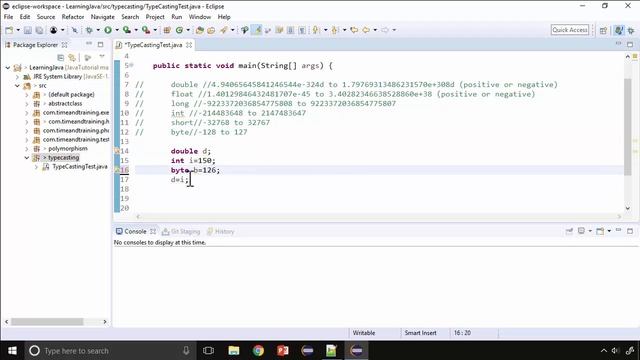Click the Coverage run icon
640x360 pixels.
click(x=127, y=30)
